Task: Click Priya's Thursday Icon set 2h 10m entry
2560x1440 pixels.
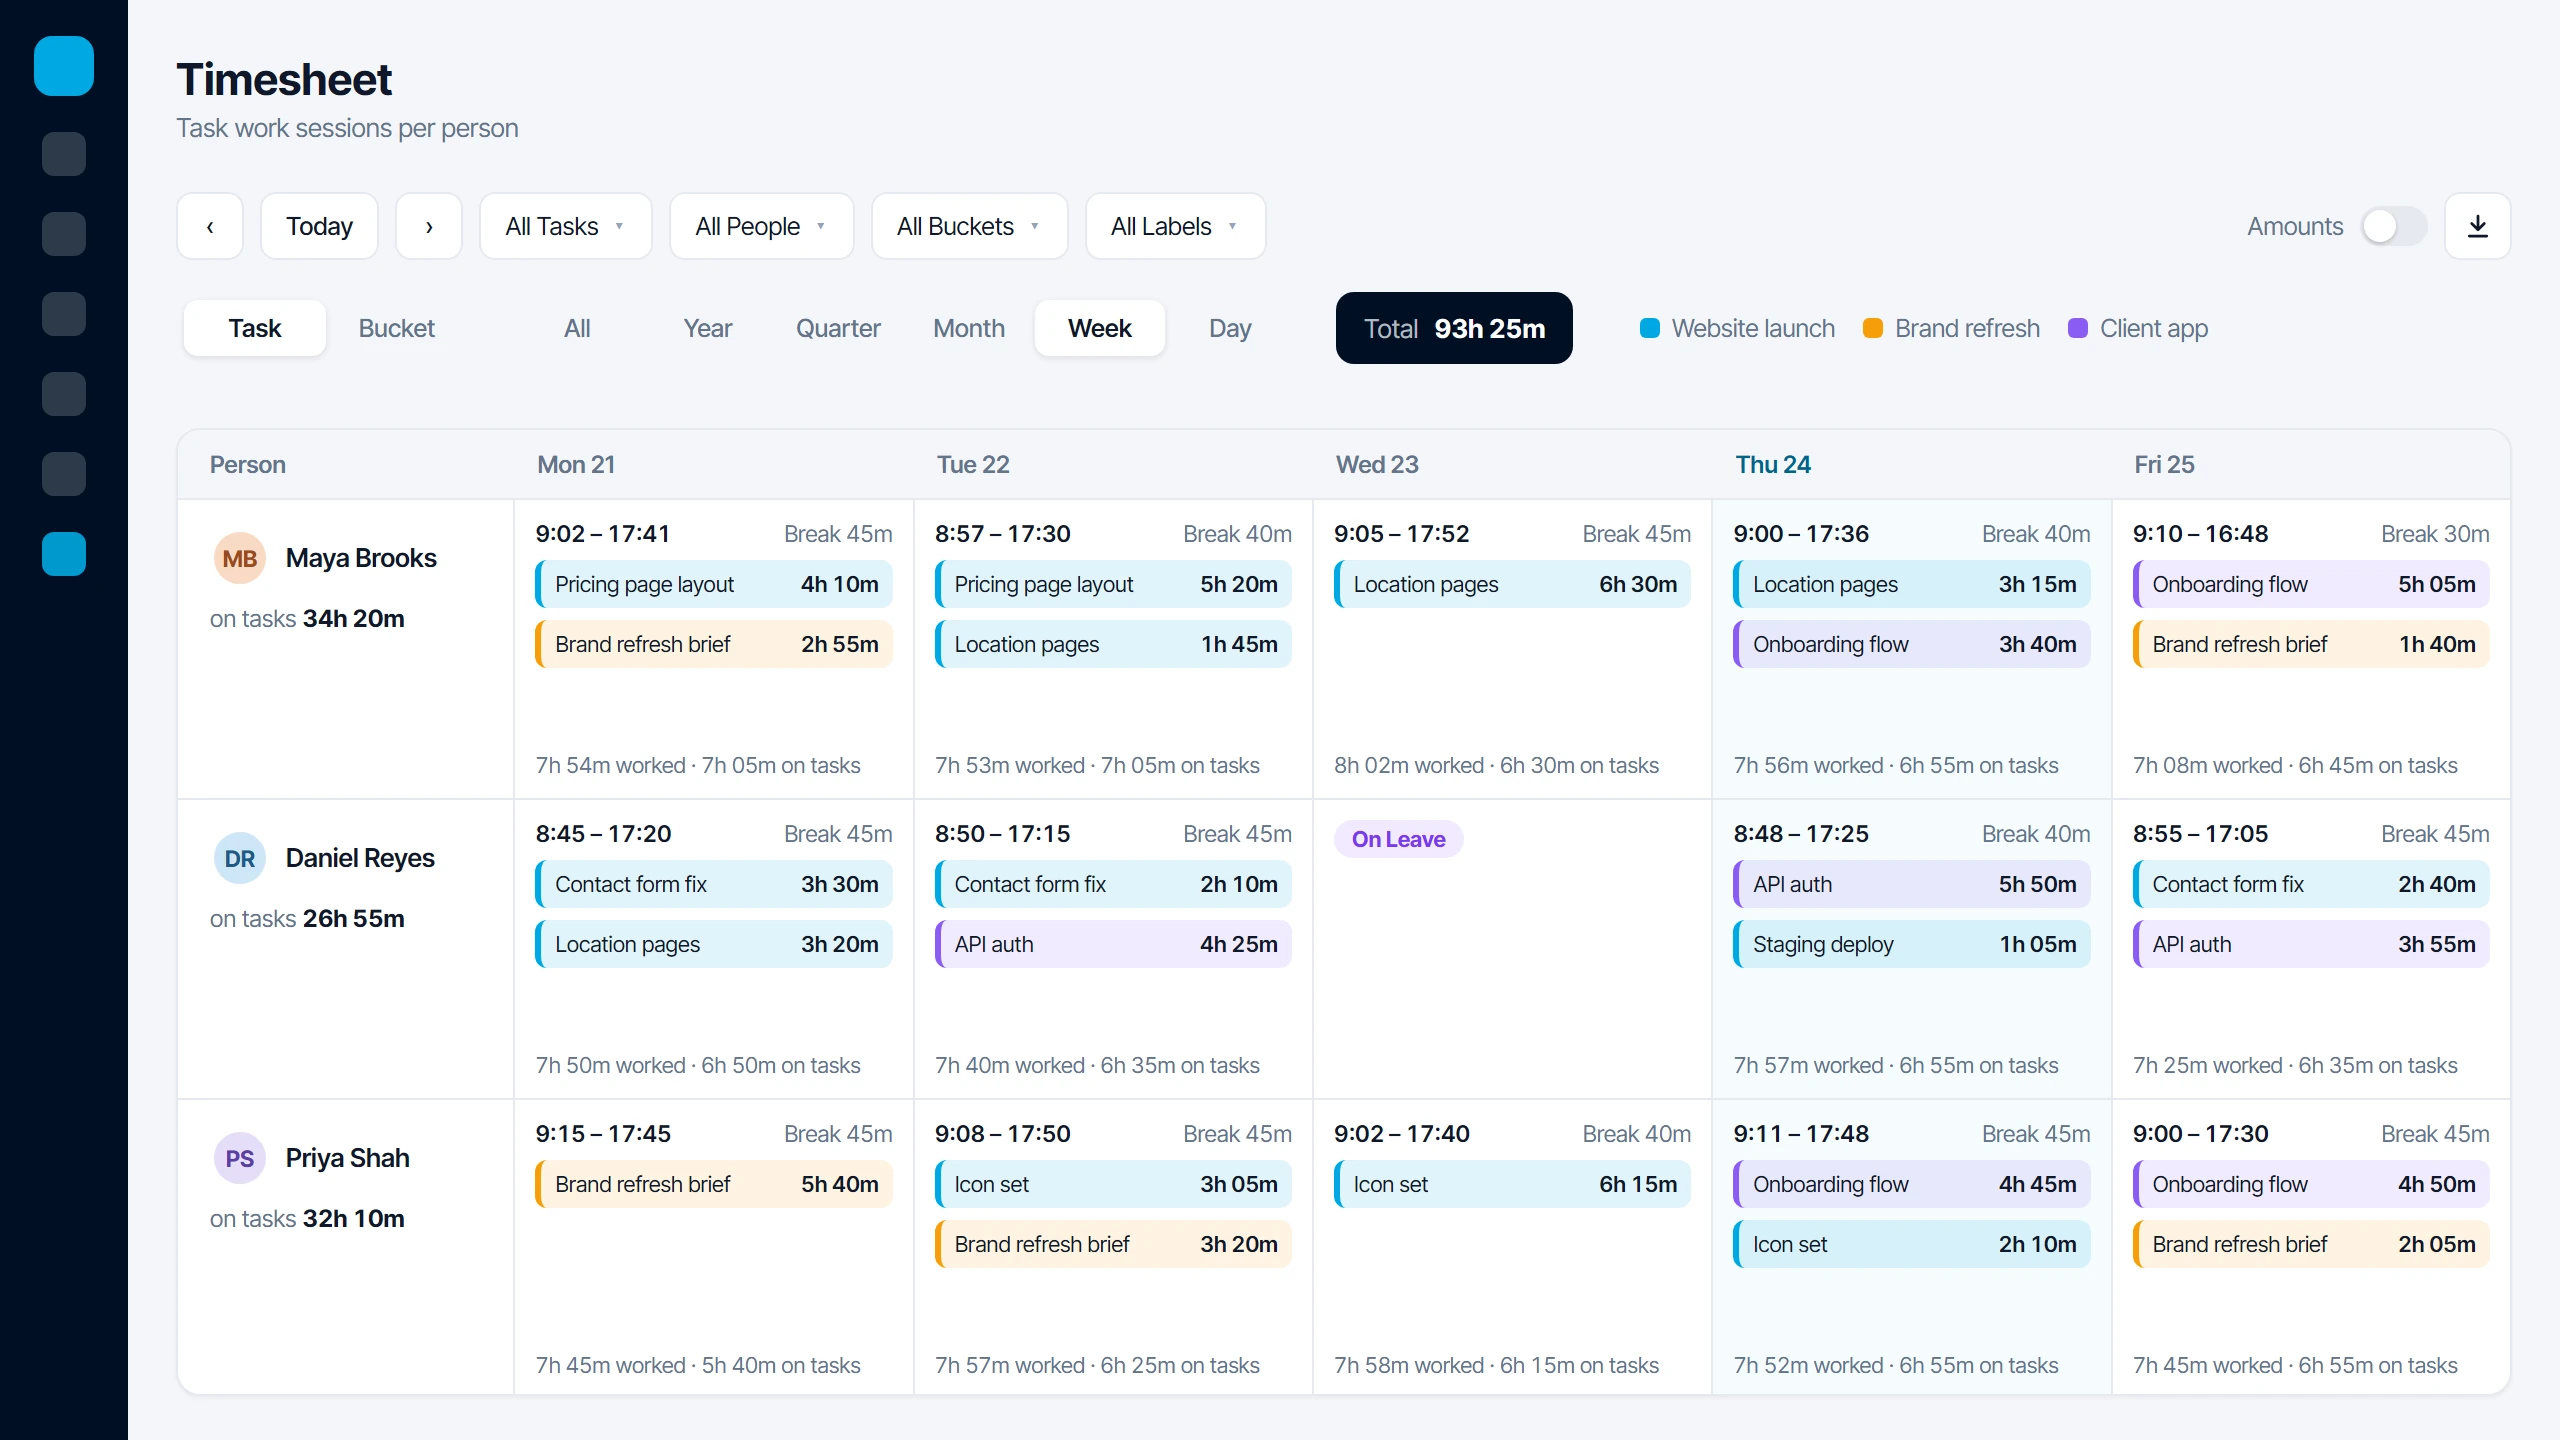Action: (1912, 1244)
